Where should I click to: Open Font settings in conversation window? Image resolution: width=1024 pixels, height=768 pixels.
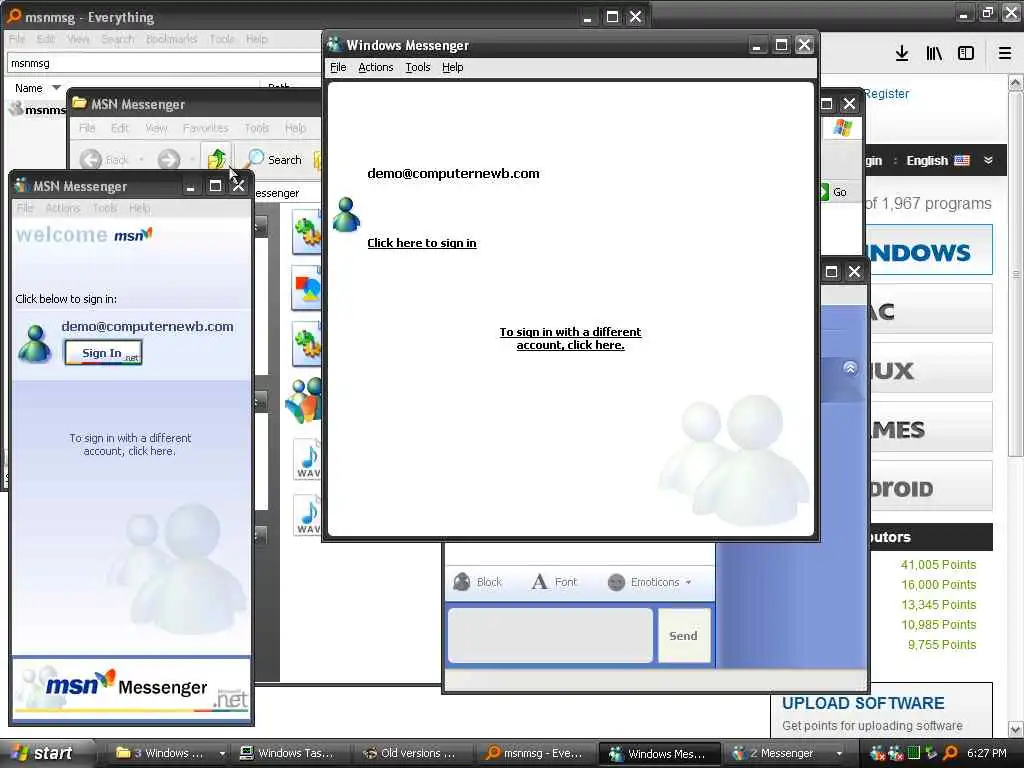(x=554, y=582)
